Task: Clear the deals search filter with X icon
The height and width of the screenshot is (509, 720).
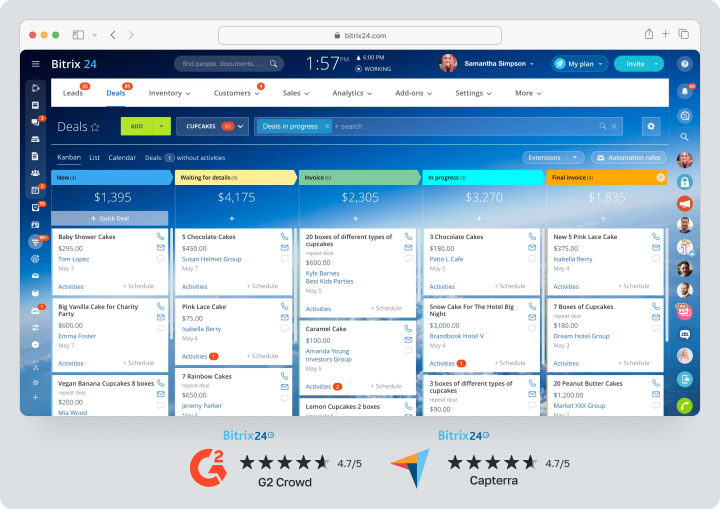Action: [x=614, y=126]
